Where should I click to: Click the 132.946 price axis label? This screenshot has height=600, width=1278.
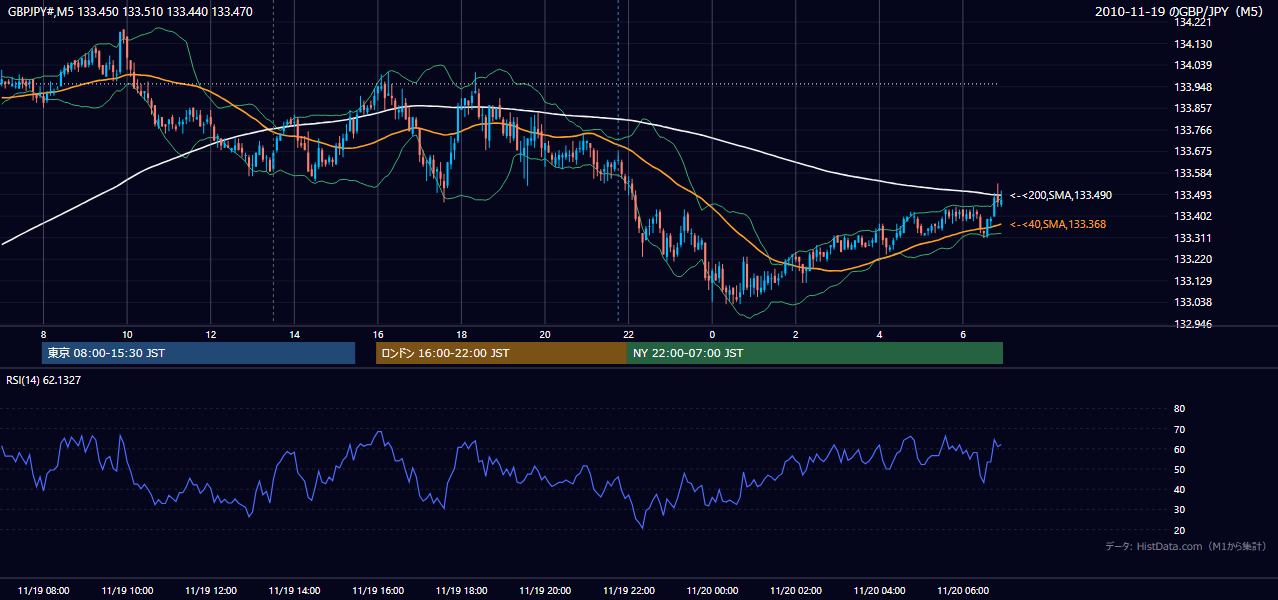(1192, 324)
